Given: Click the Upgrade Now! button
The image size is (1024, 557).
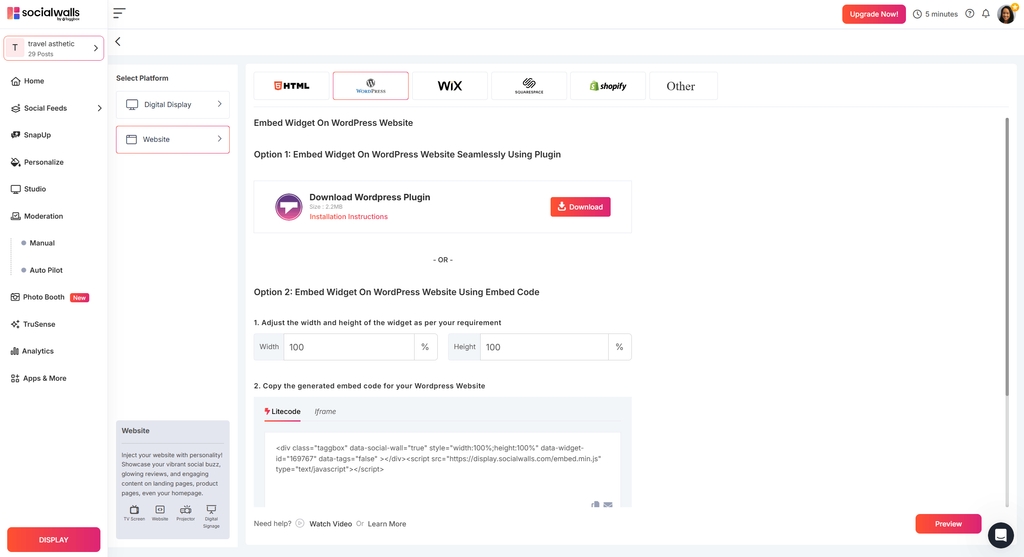Looking at the screenshot, I should 874,14.
